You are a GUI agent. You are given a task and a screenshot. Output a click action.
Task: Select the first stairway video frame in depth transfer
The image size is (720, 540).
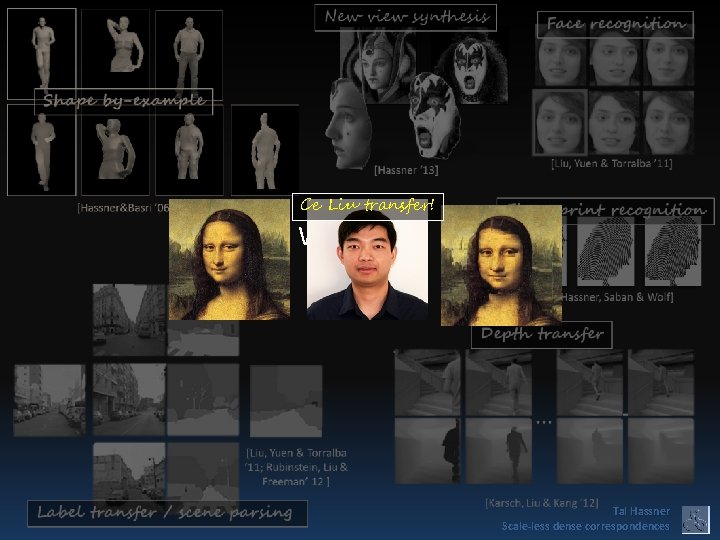[x=428, y=383]
